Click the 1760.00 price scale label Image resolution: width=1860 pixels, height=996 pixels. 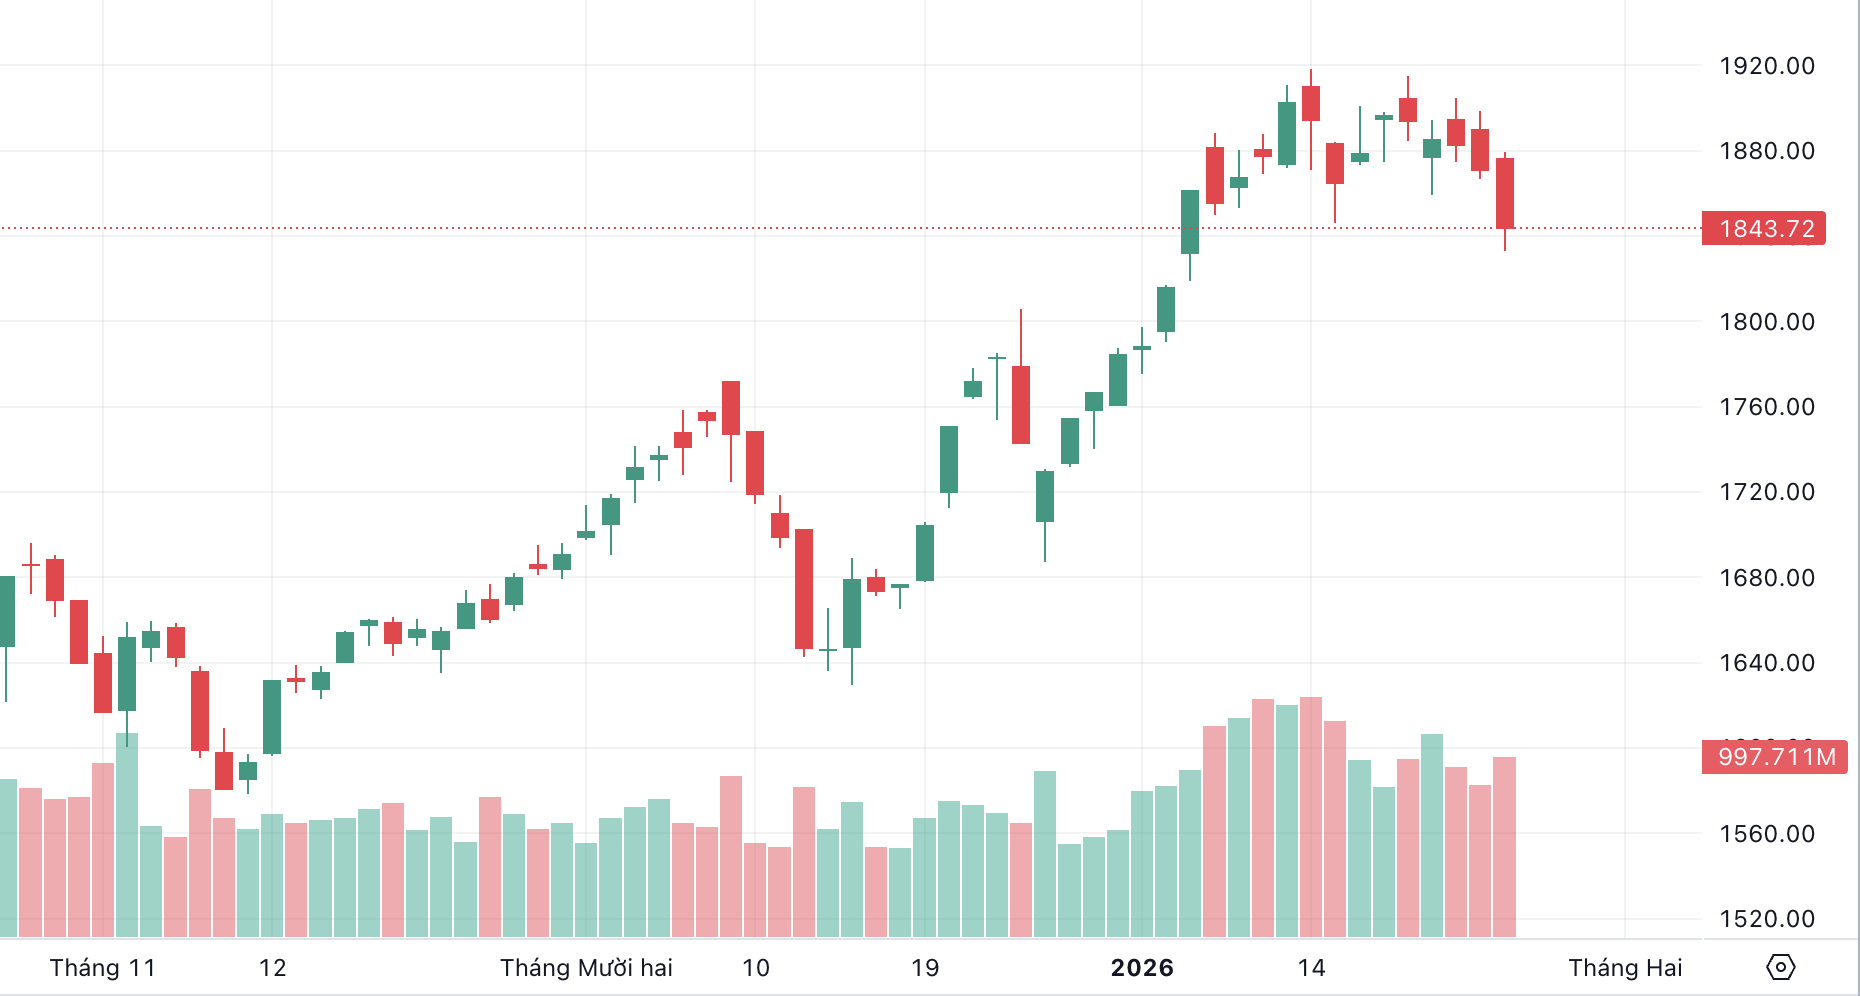(x=1766, y=407)
